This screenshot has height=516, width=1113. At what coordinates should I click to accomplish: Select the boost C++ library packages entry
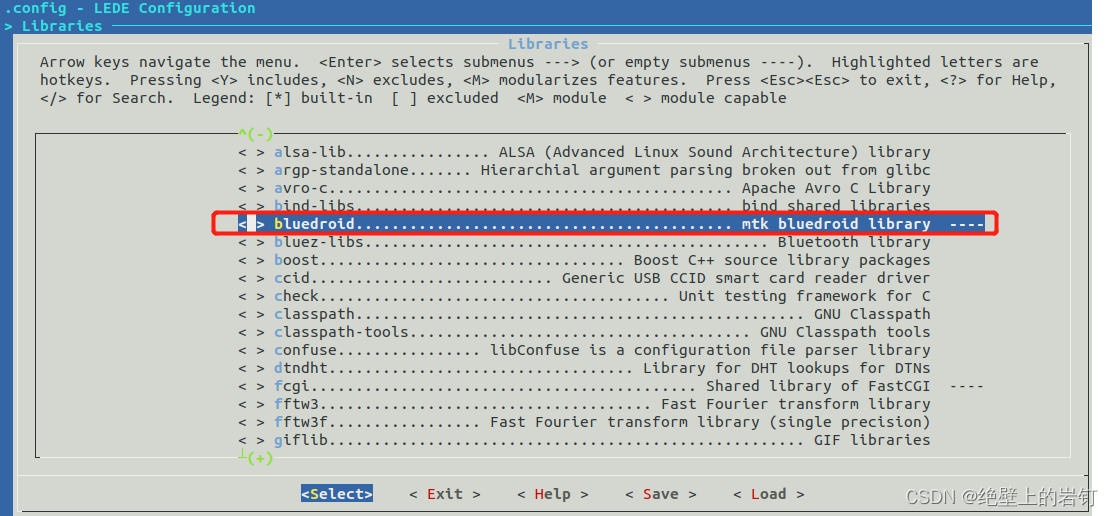pyautogui.click(x=584, y=260)
